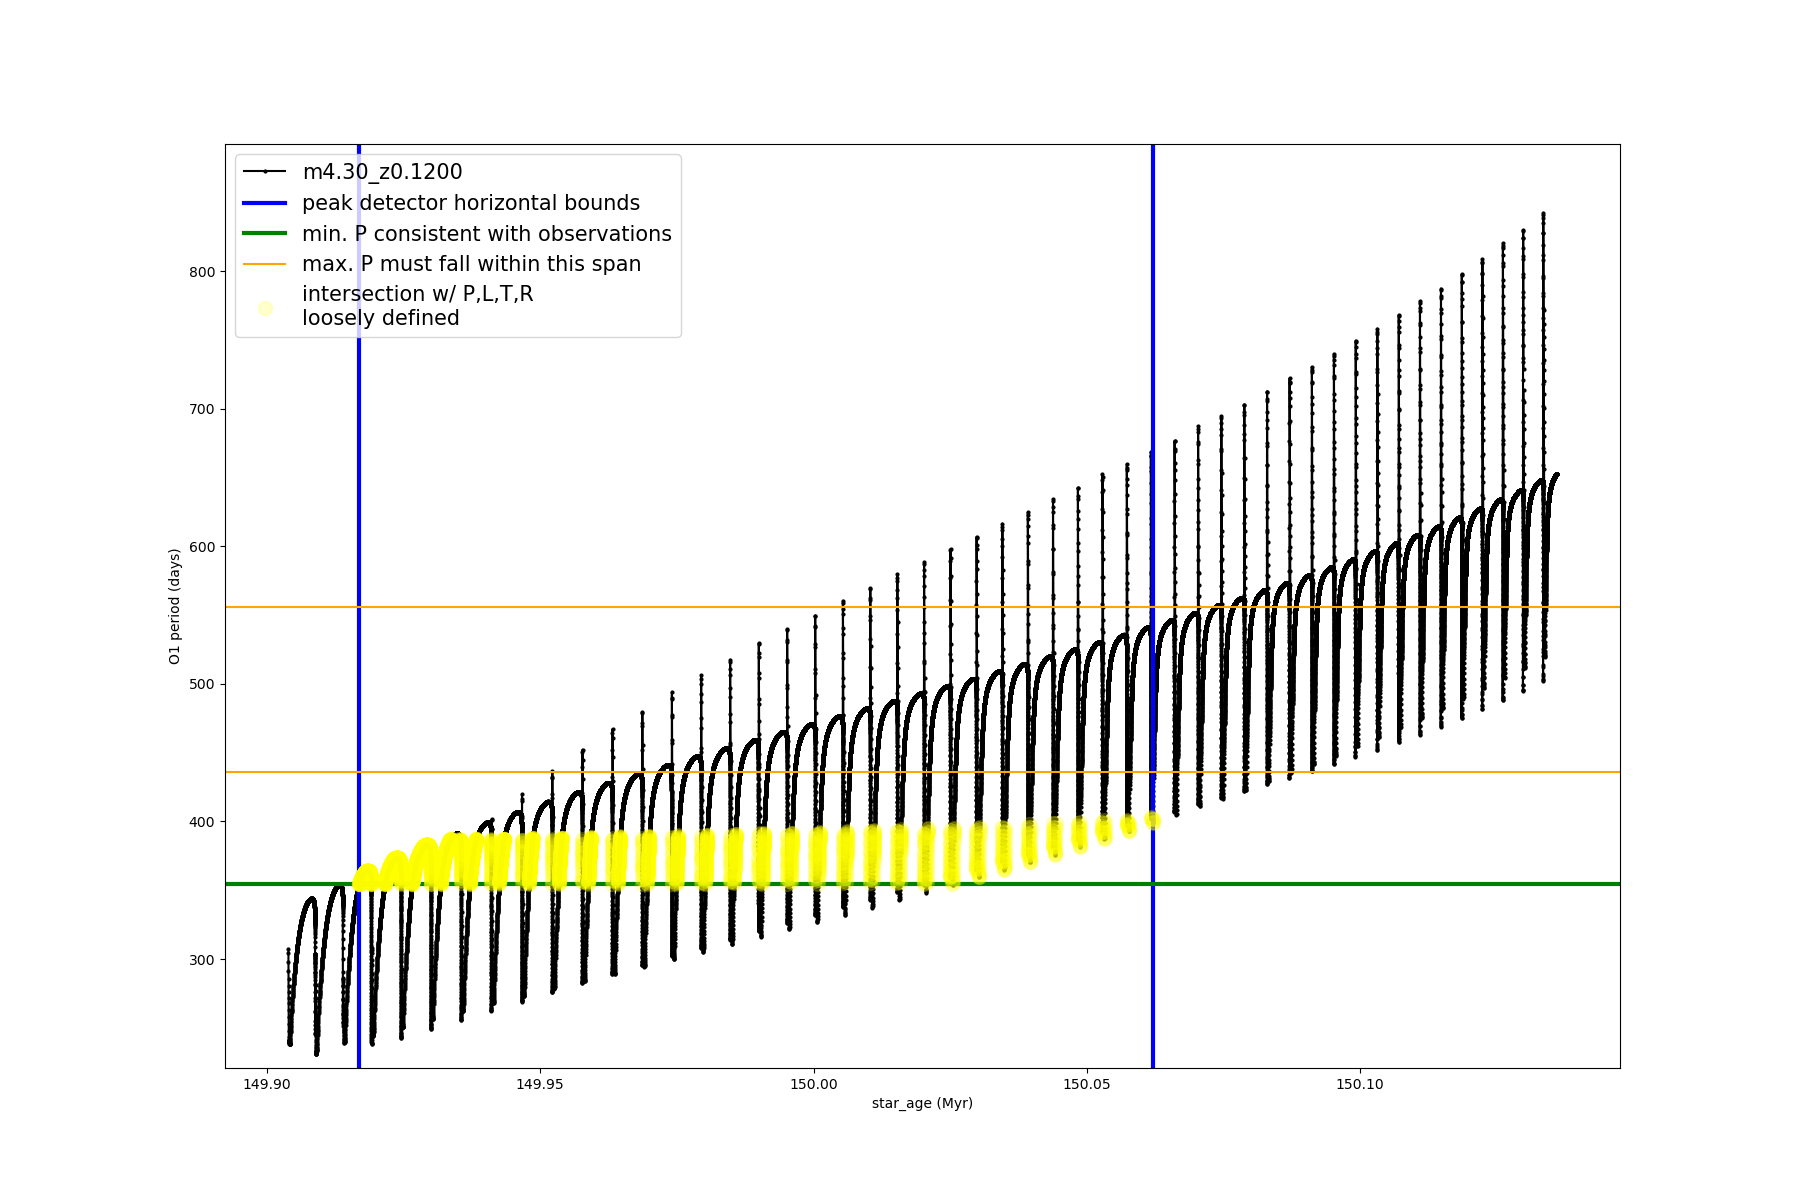Select the 'max. P must fall within this span' label

pos(471,264)
